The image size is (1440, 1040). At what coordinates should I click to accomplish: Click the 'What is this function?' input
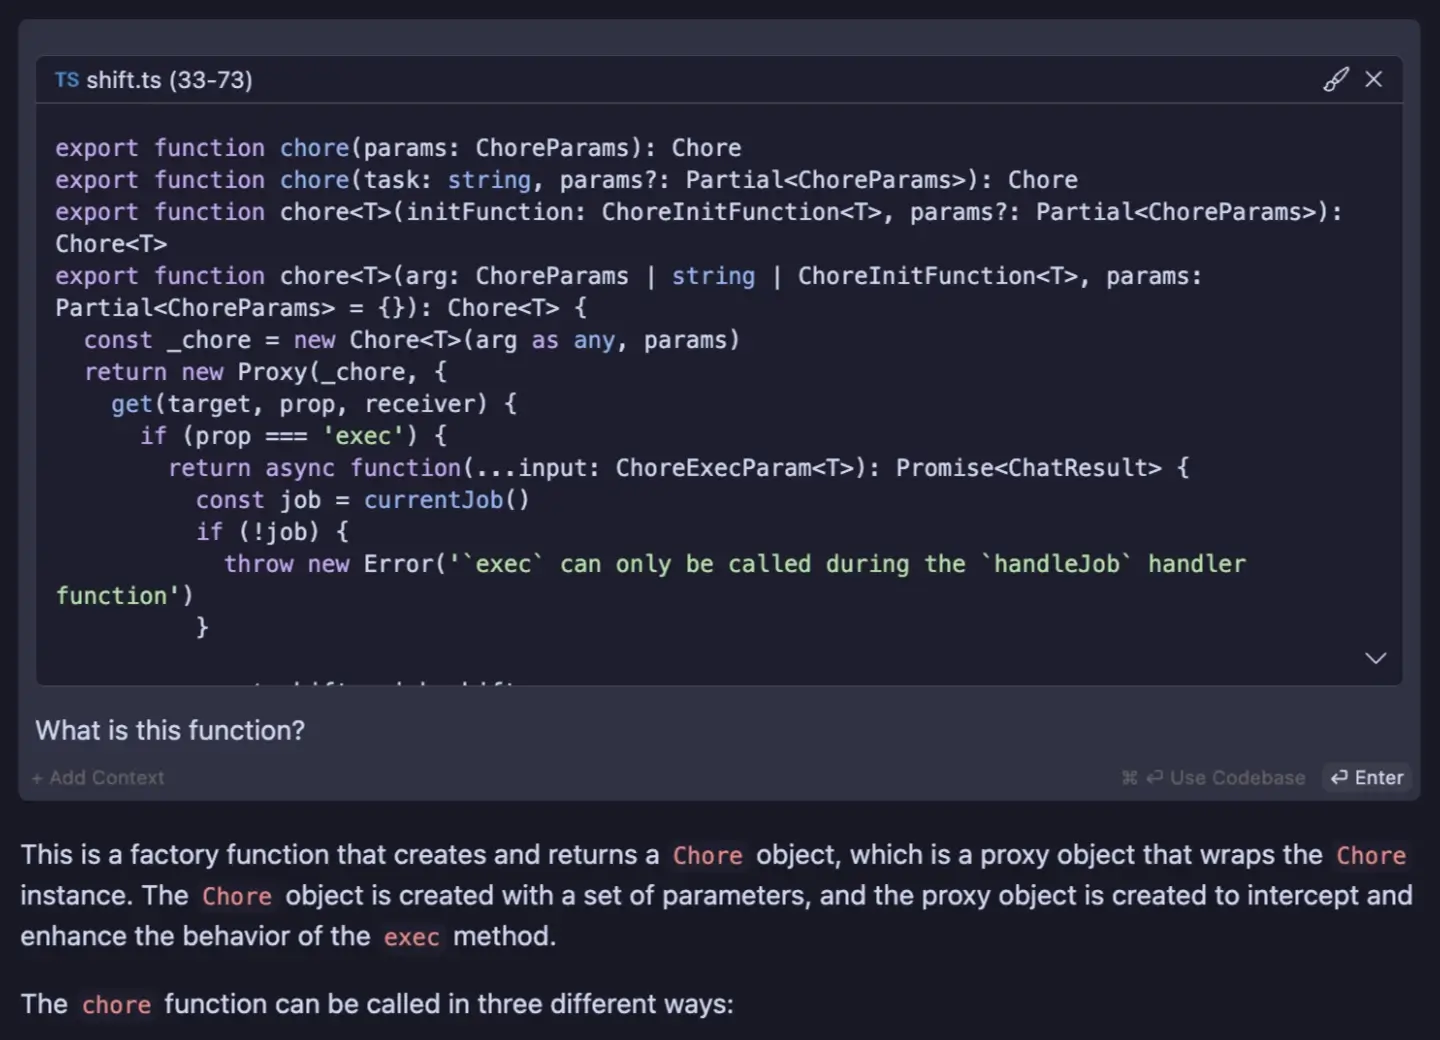(x=170, y=730)
